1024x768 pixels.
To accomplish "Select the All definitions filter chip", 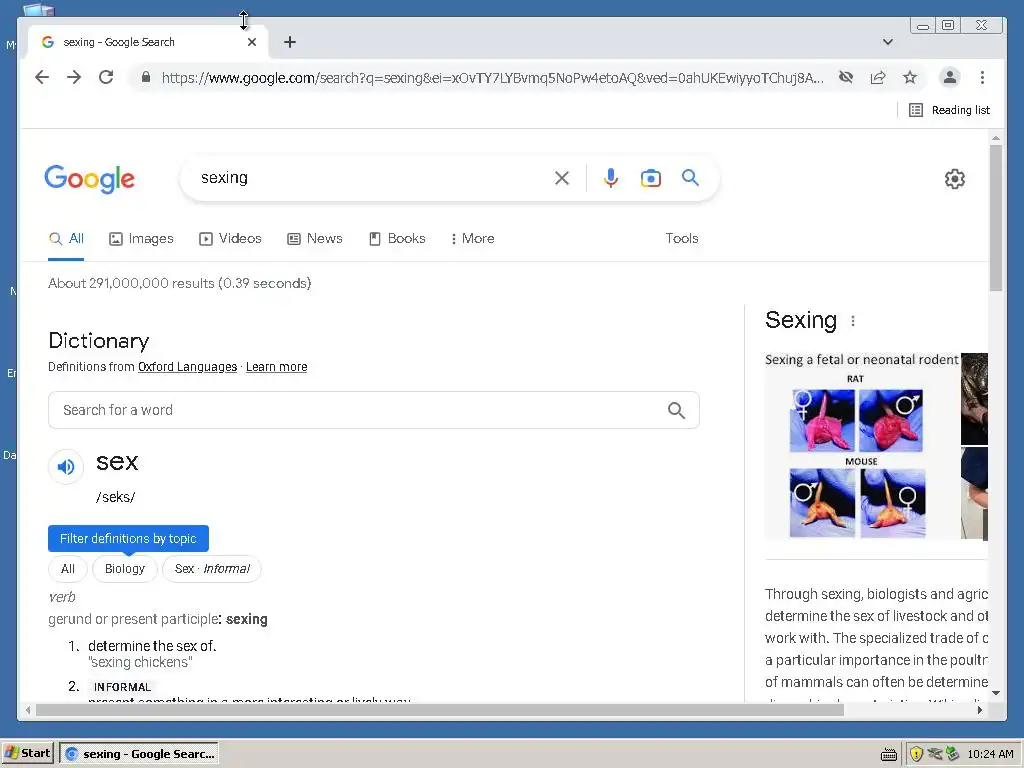I will tap(68, 569).
